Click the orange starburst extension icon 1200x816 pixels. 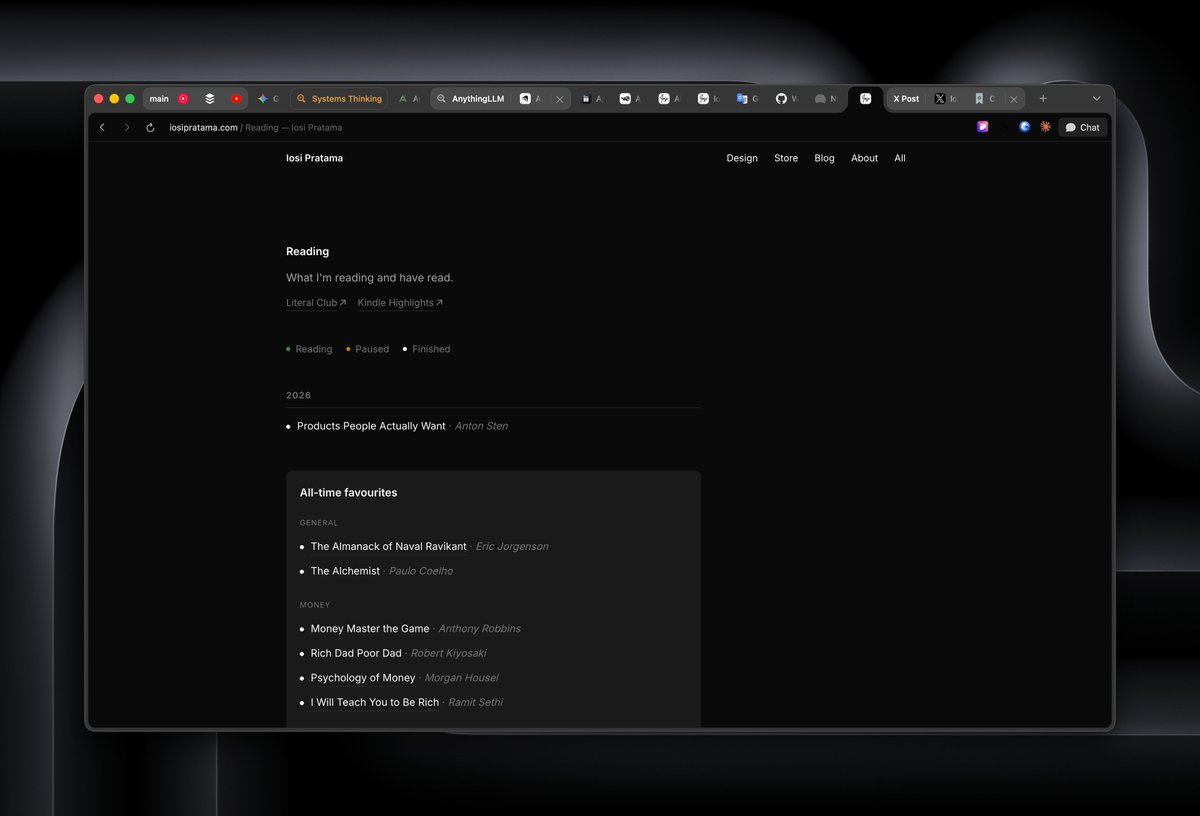(x=1045, y=127)
